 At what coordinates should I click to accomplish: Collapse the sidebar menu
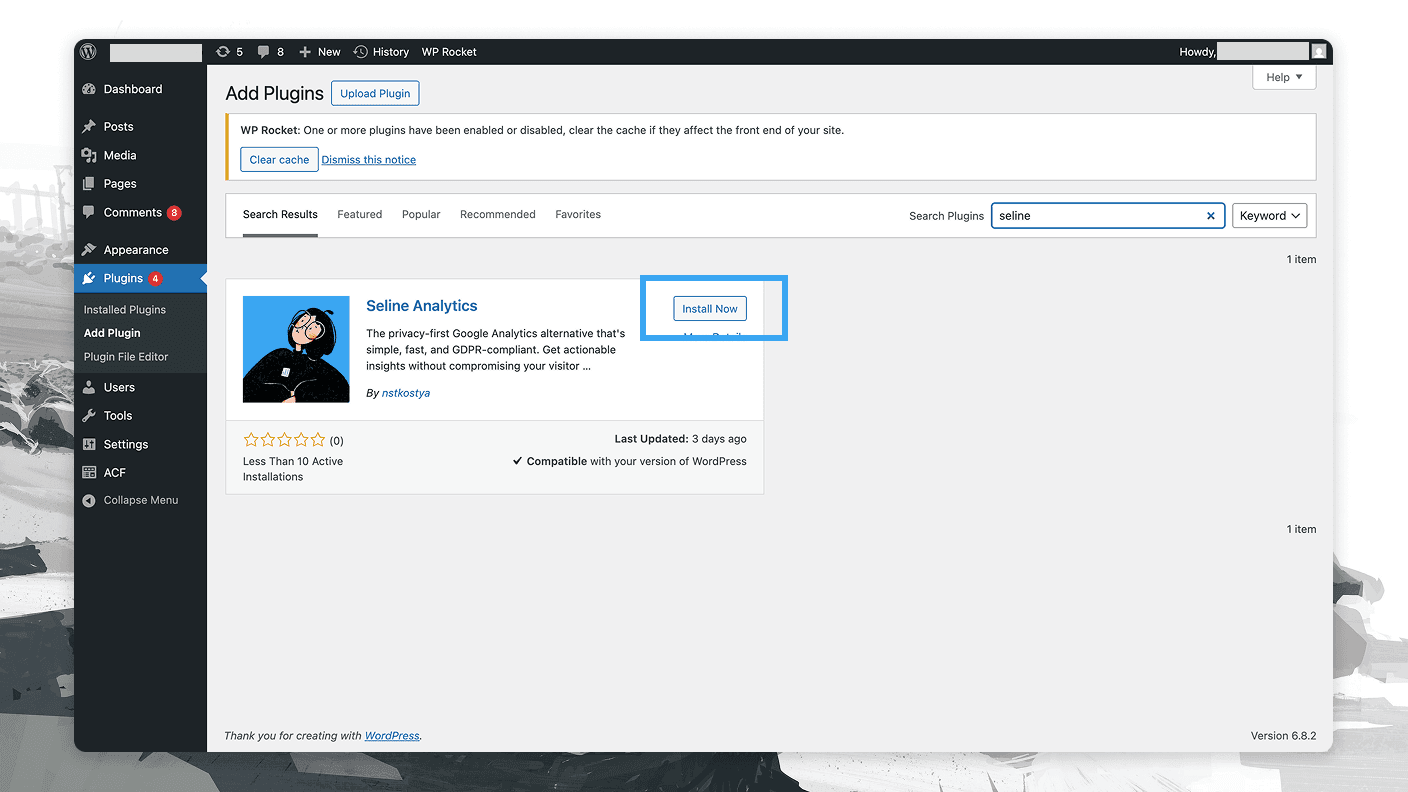click(130, 500)
